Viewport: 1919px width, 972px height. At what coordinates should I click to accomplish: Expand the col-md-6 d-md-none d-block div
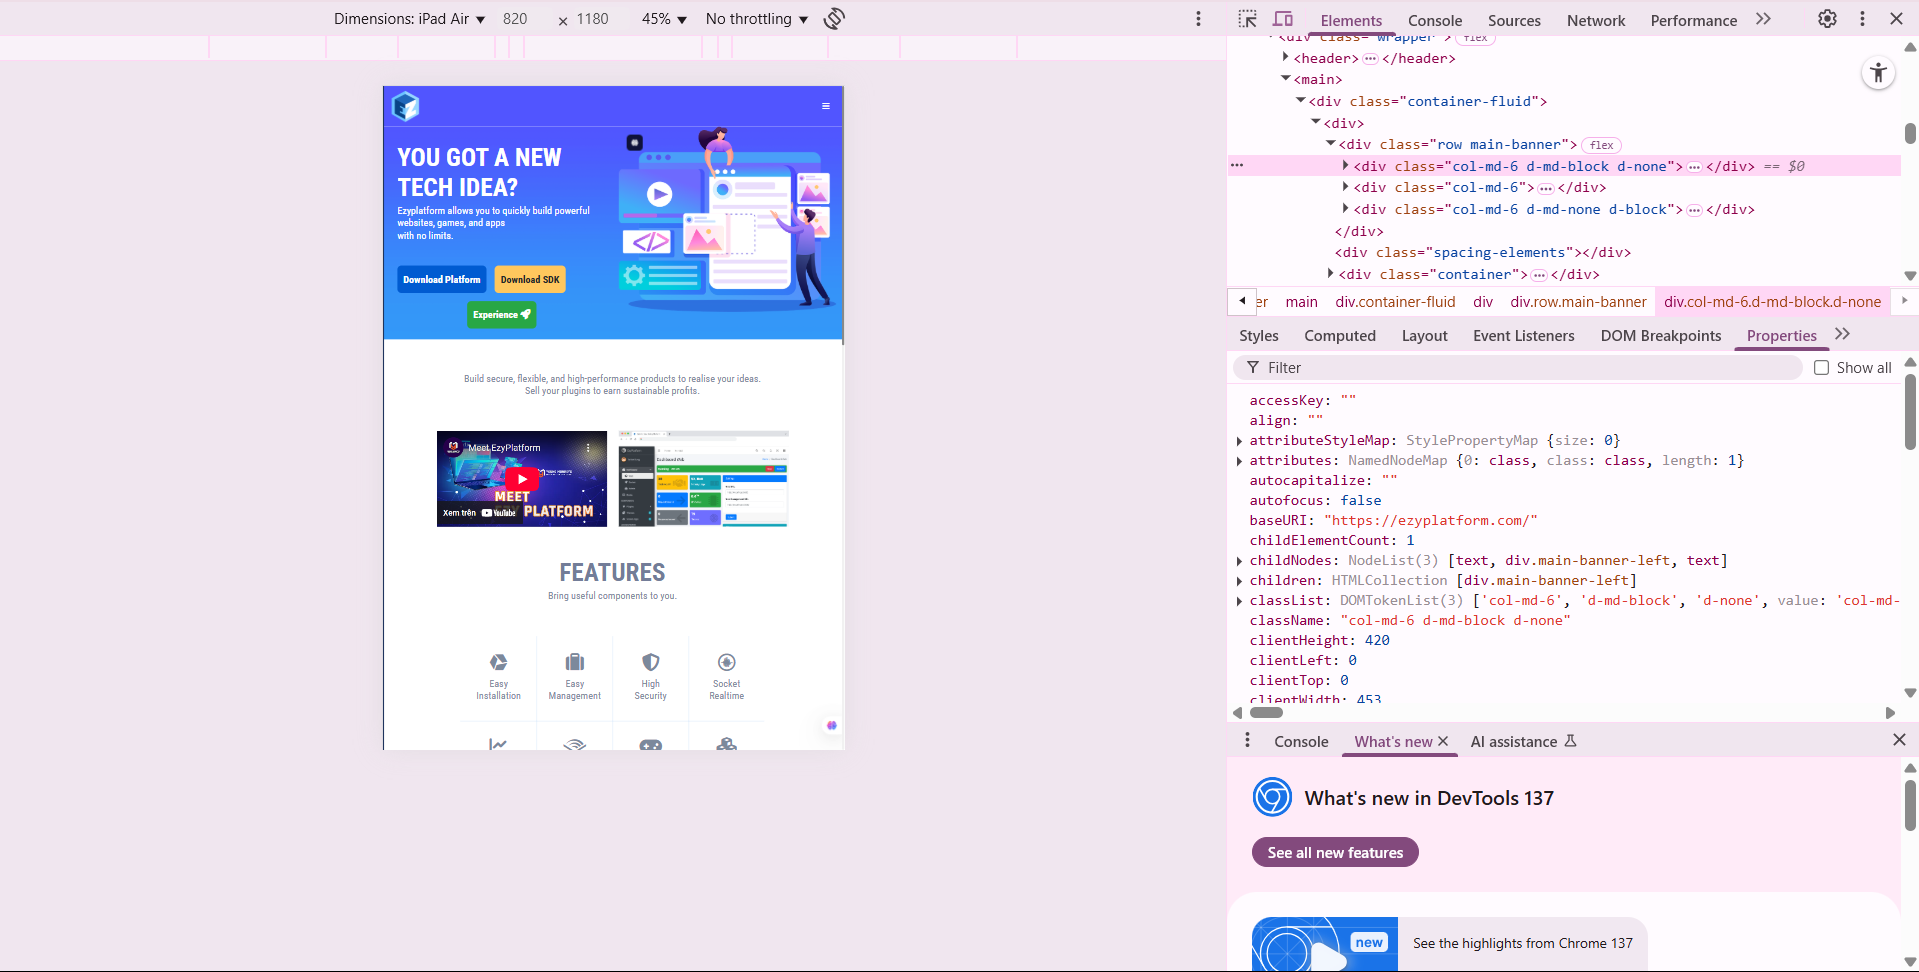(x=1346, y=209)
